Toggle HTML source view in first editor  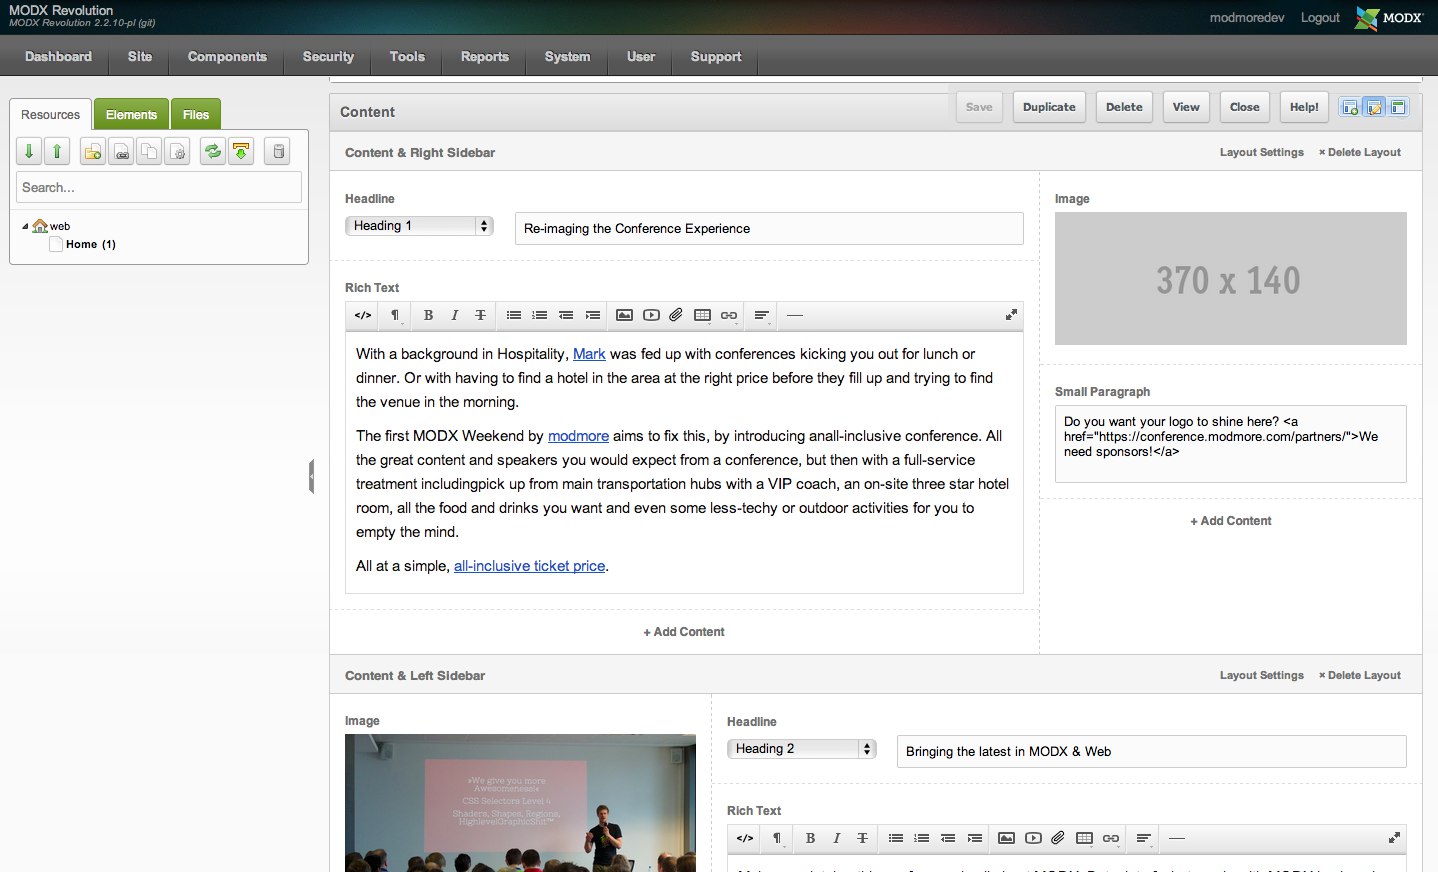[363, 315]
